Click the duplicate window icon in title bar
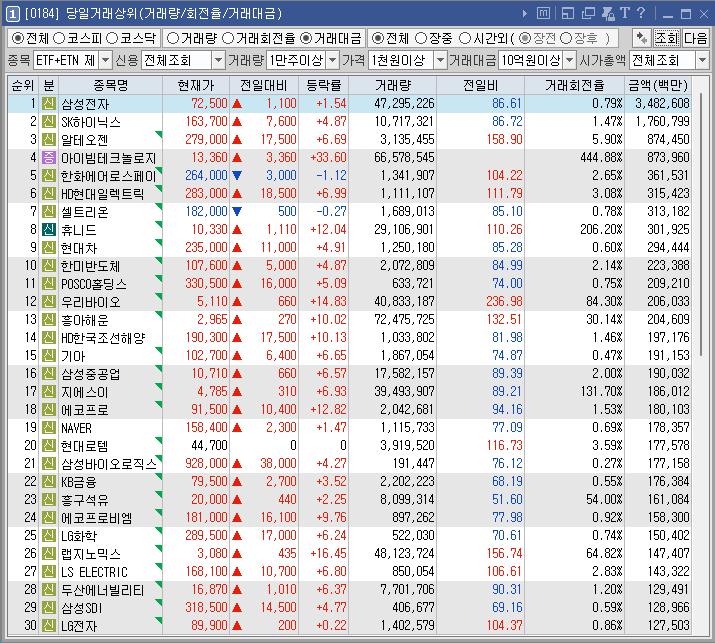Screen dimensions: 715x643 [588, 13]
